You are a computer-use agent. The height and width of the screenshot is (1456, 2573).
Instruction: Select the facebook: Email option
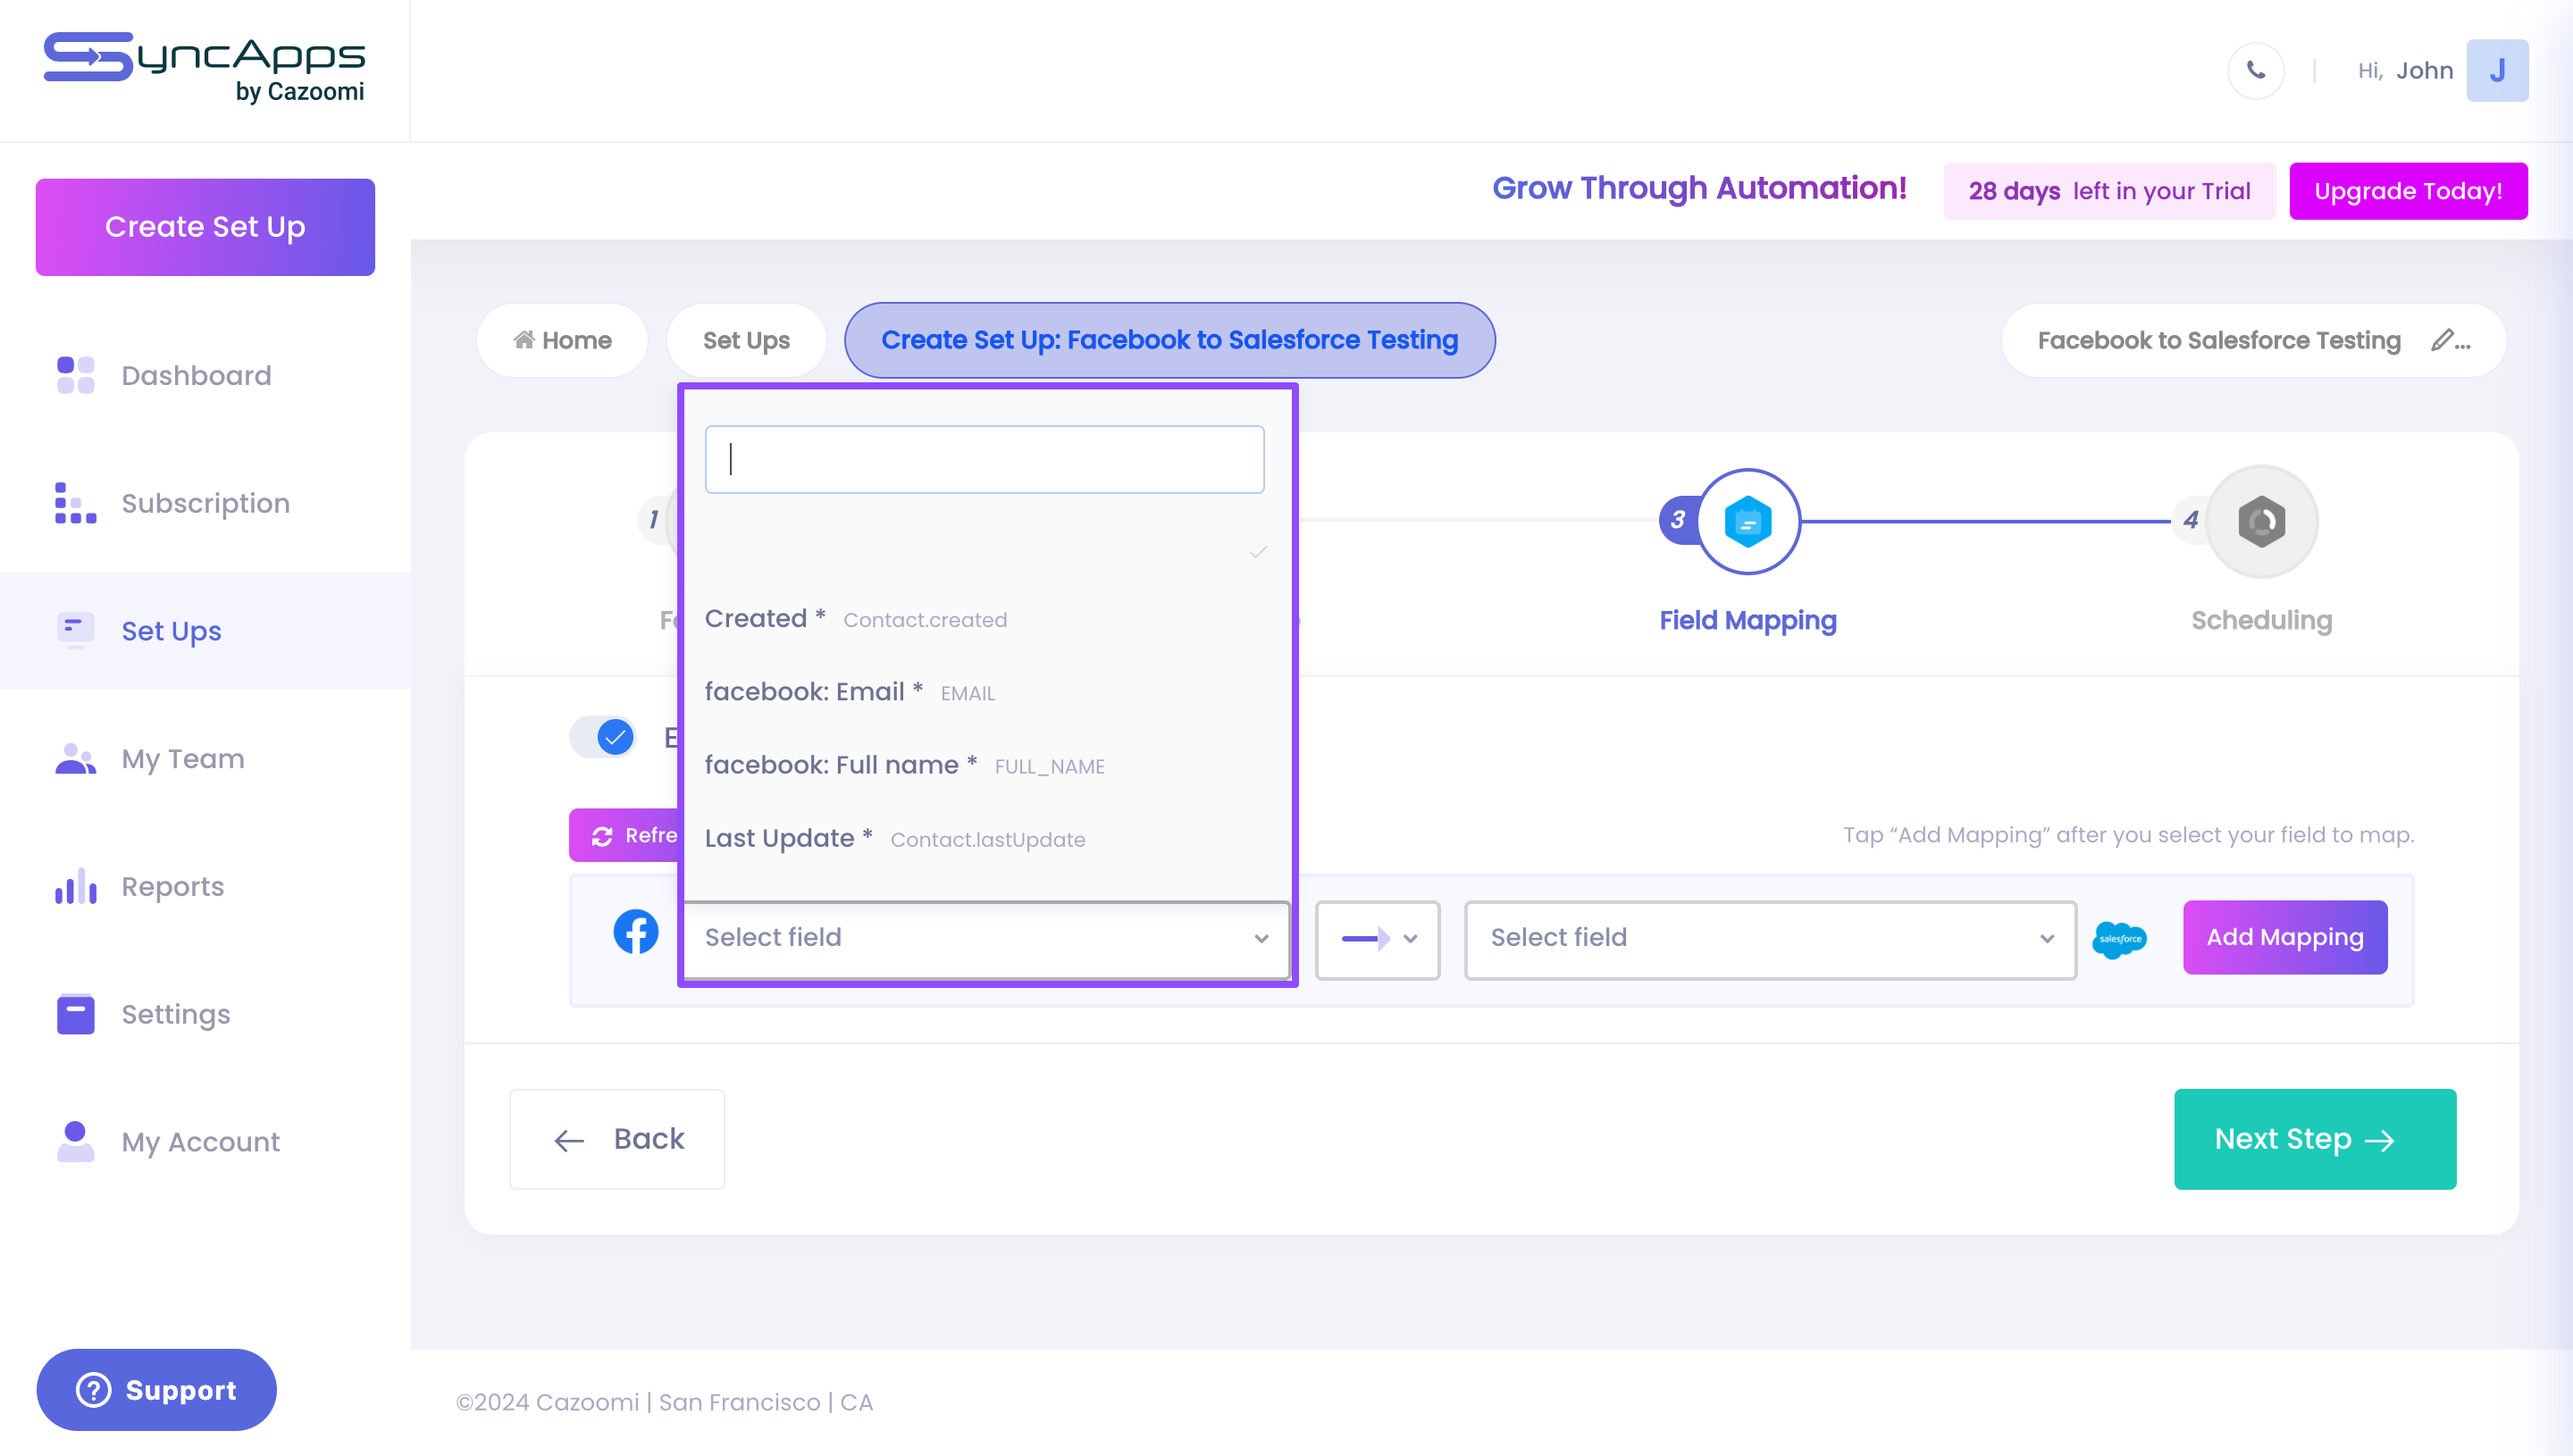986,692
